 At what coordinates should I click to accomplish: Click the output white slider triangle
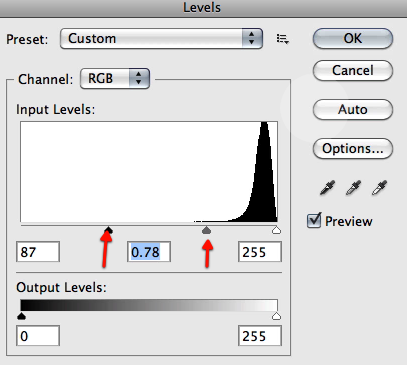[276, 316]
